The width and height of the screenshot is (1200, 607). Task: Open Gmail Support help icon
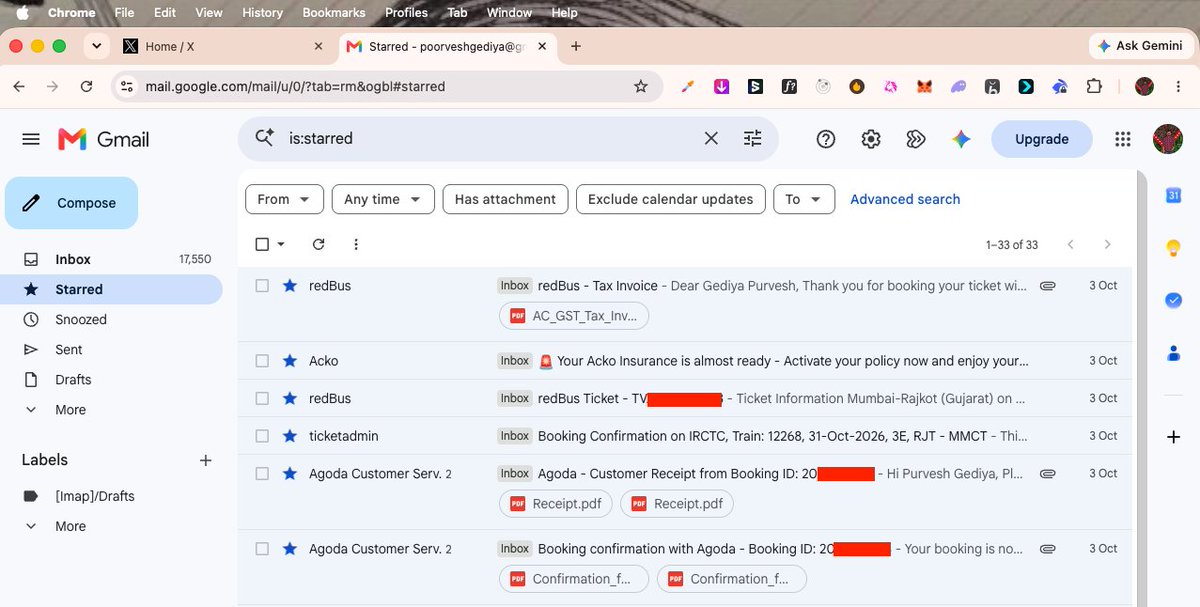(826, 139)
